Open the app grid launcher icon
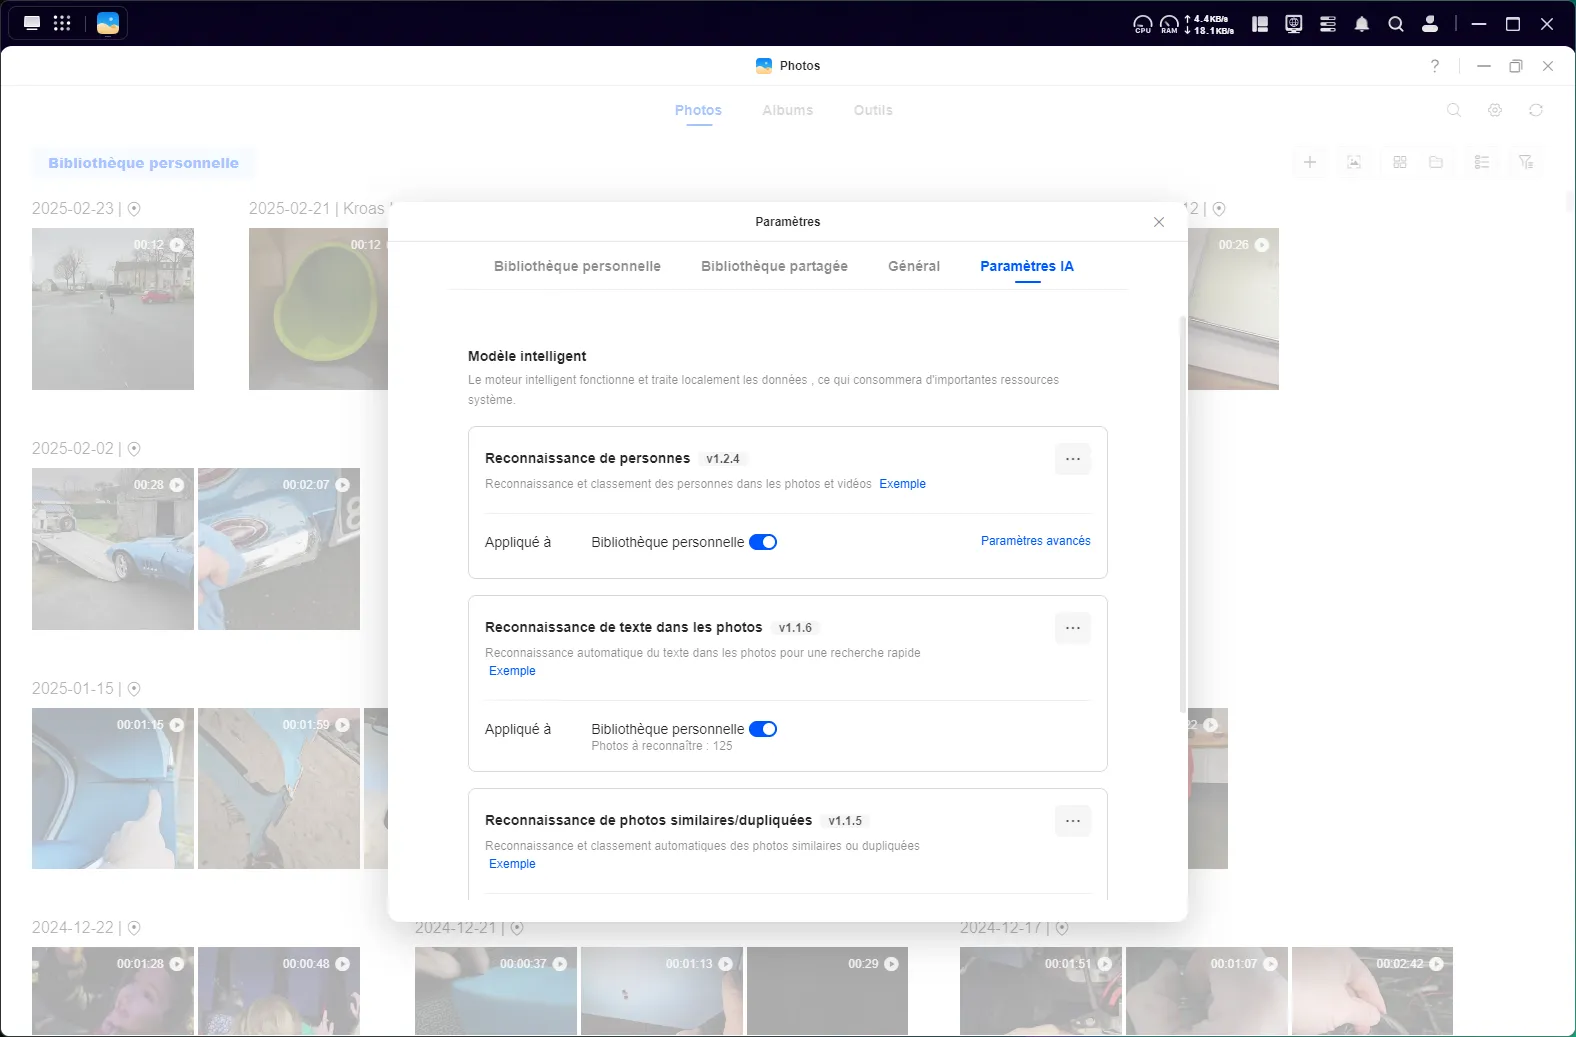 pyautogui.click(x=62, y=23)
